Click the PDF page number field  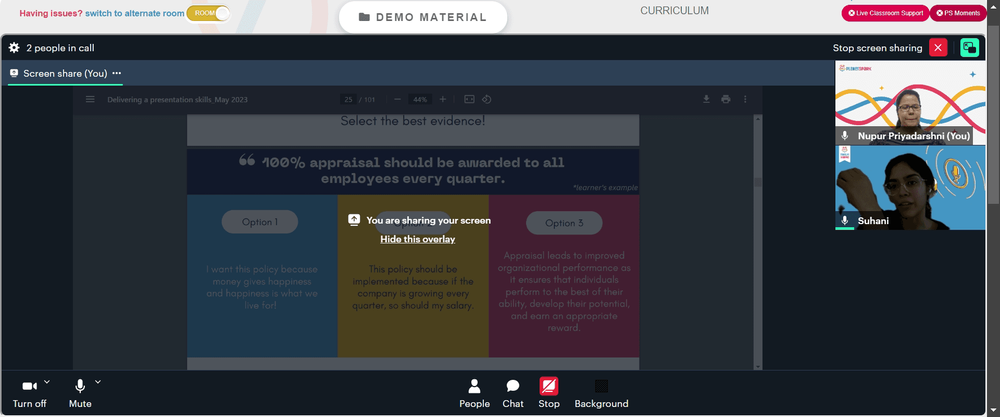pos(348,99)
